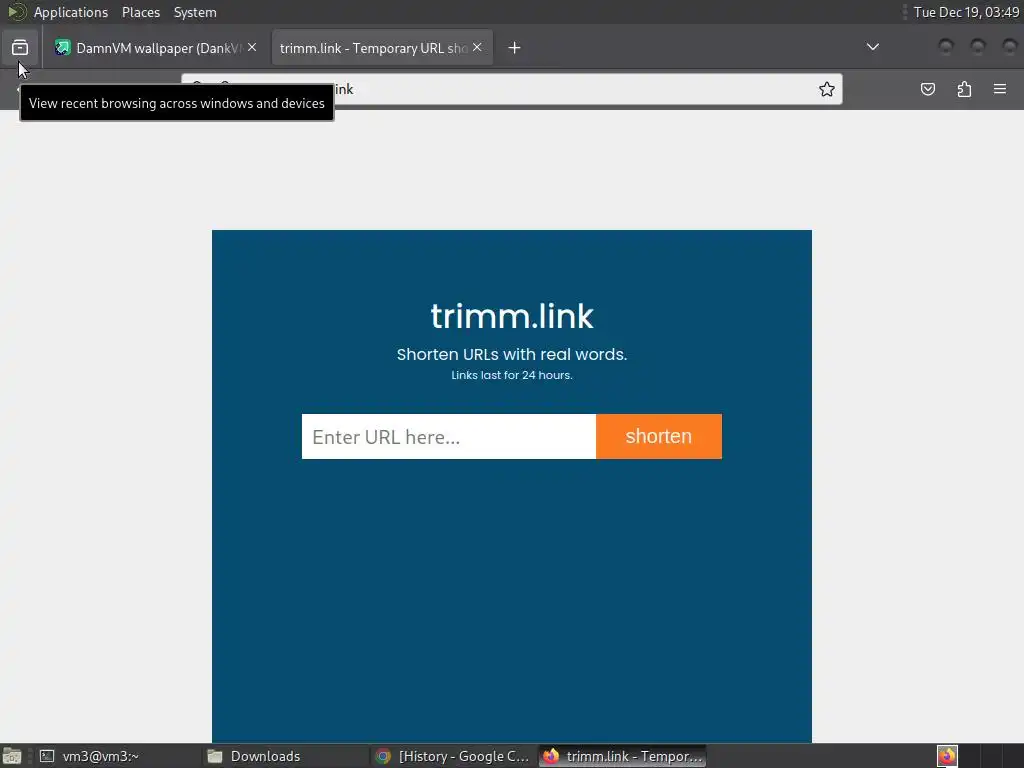Open Firefox View recent browsing icon
Image resolution: width=1024 pixels, height=768 pixels.
(20, 48)
